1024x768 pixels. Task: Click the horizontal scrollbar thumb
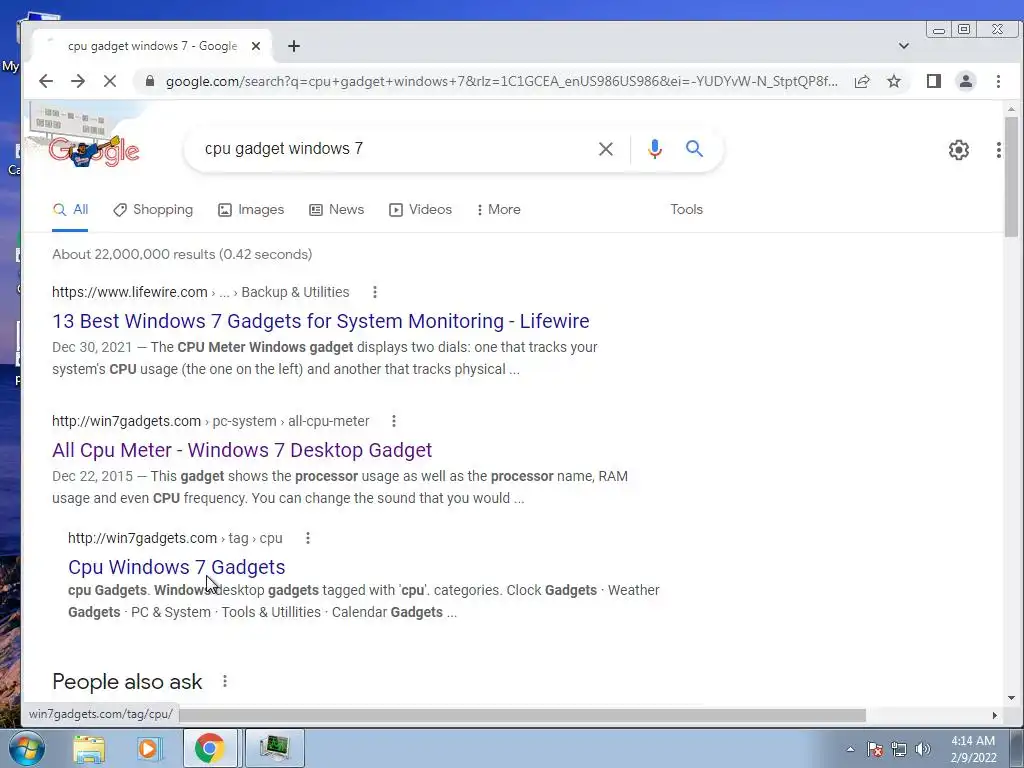(522, 715)
